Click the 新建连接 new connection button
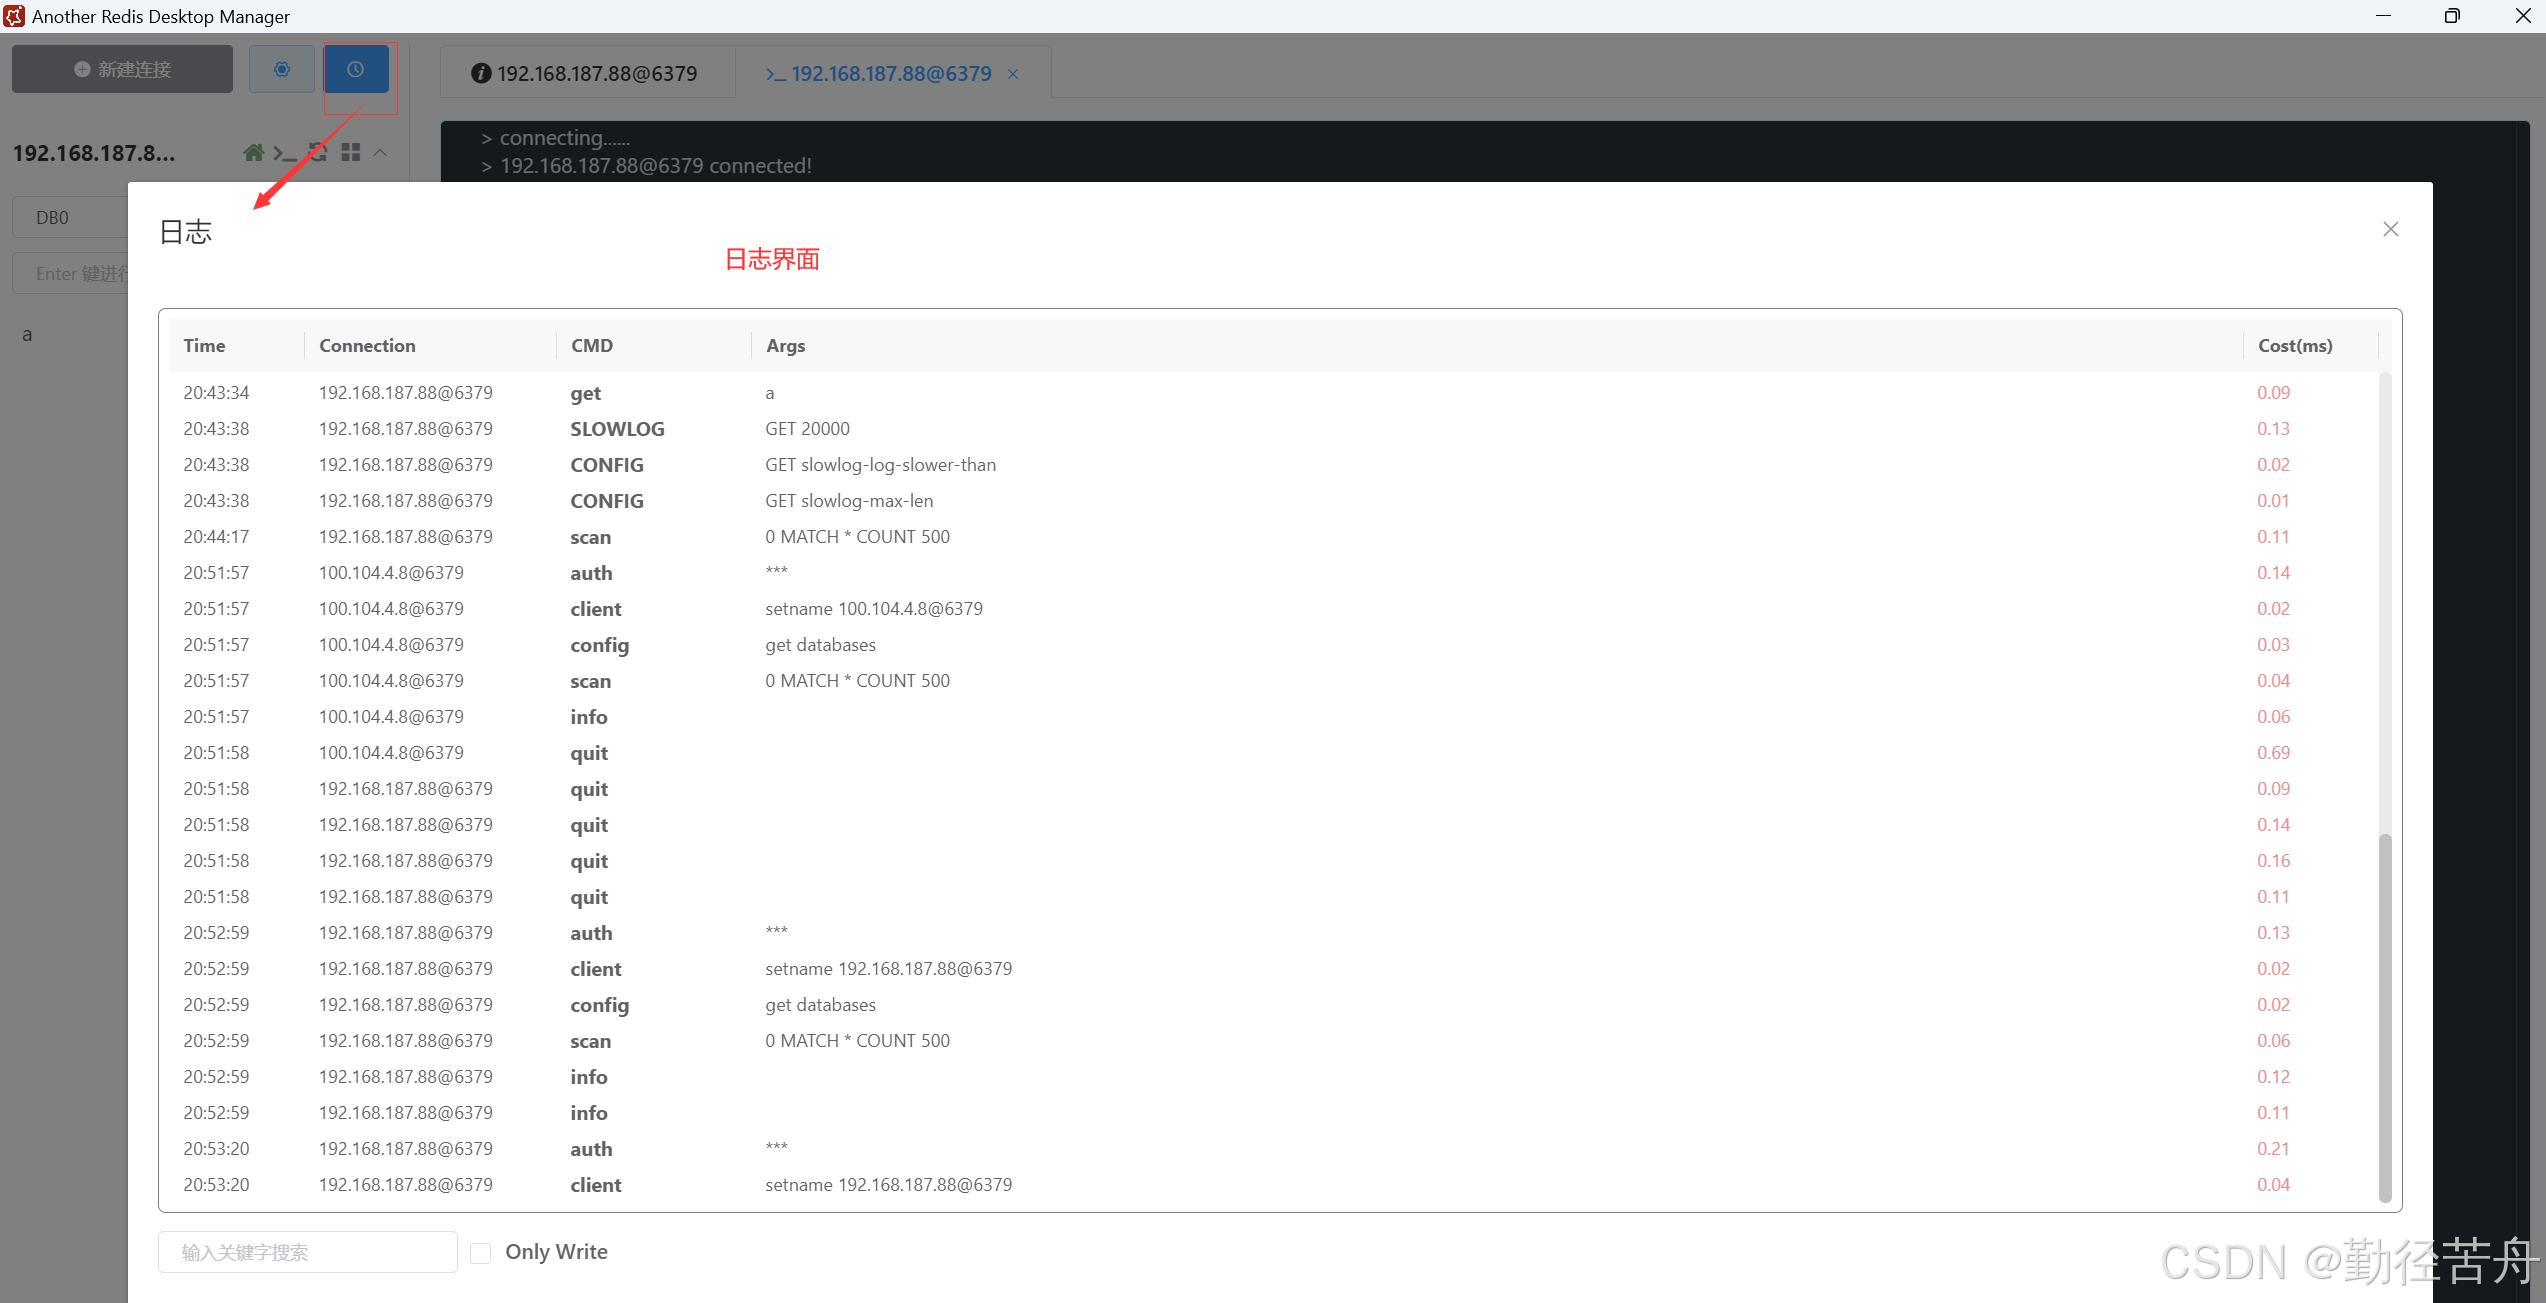 (x=122, y=69)
